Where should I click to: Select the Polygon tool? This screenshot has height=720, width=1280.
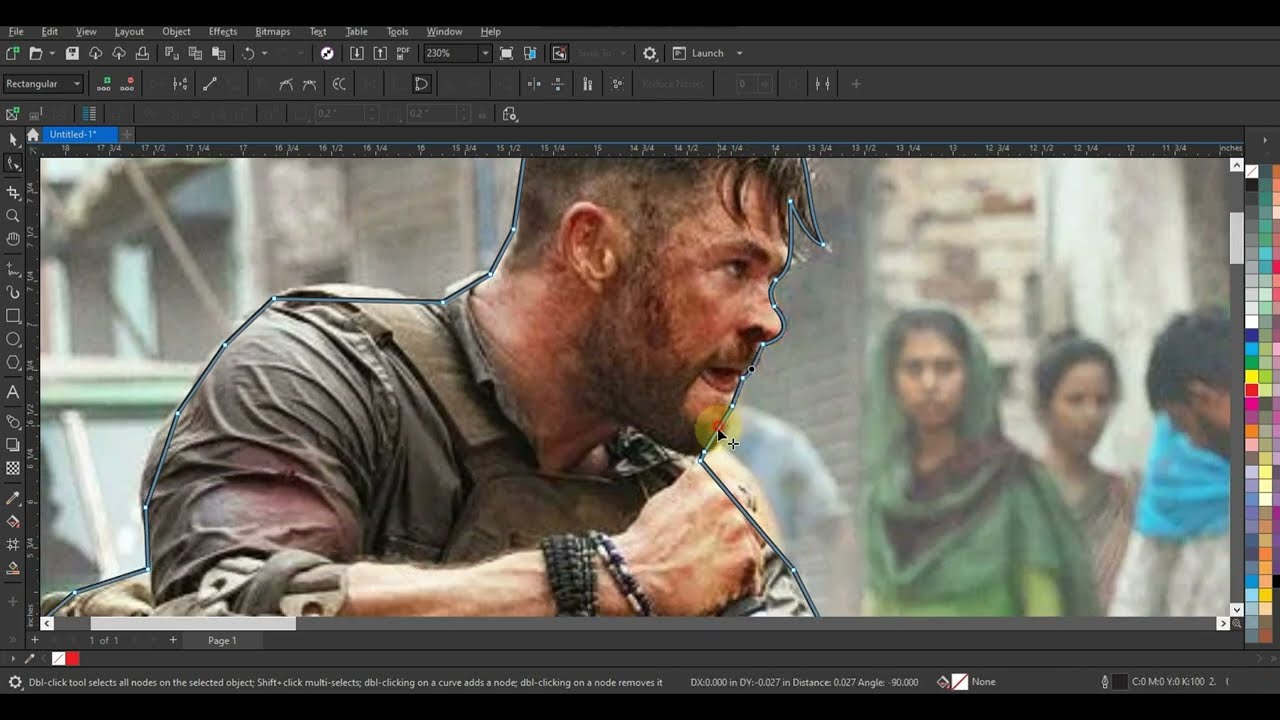click(13, 363)
